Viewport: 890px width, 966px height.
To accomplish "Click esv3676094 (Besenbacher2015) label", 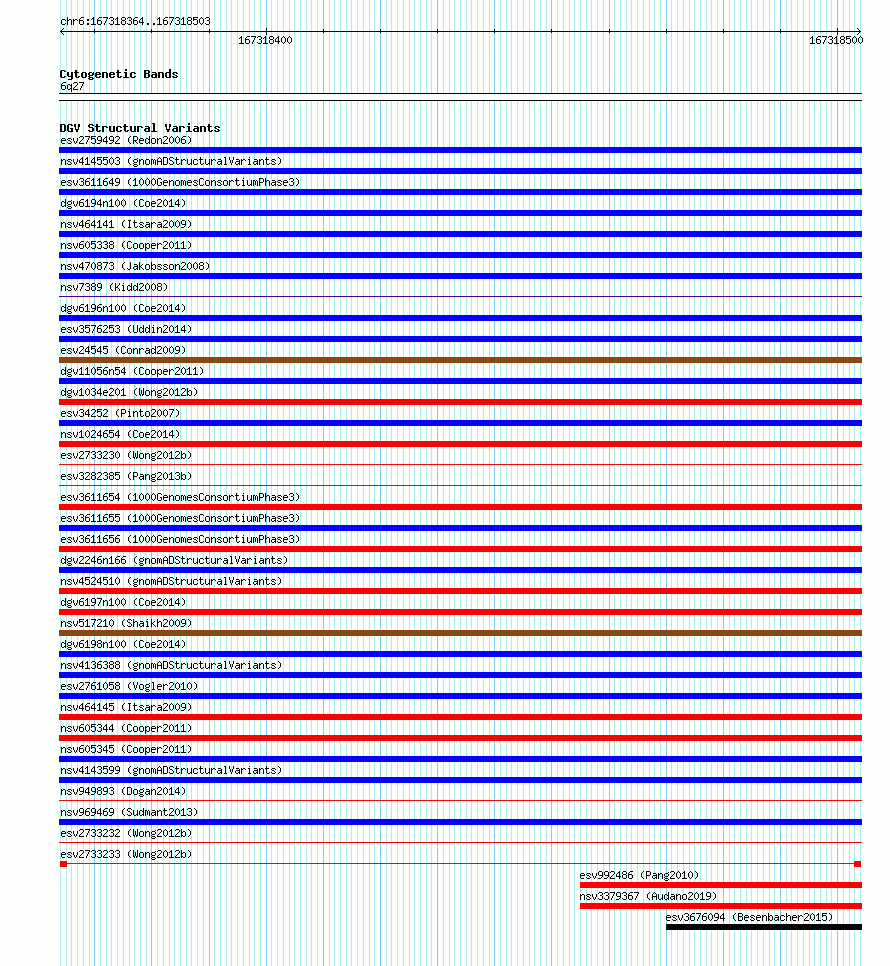I will [749, 917].
